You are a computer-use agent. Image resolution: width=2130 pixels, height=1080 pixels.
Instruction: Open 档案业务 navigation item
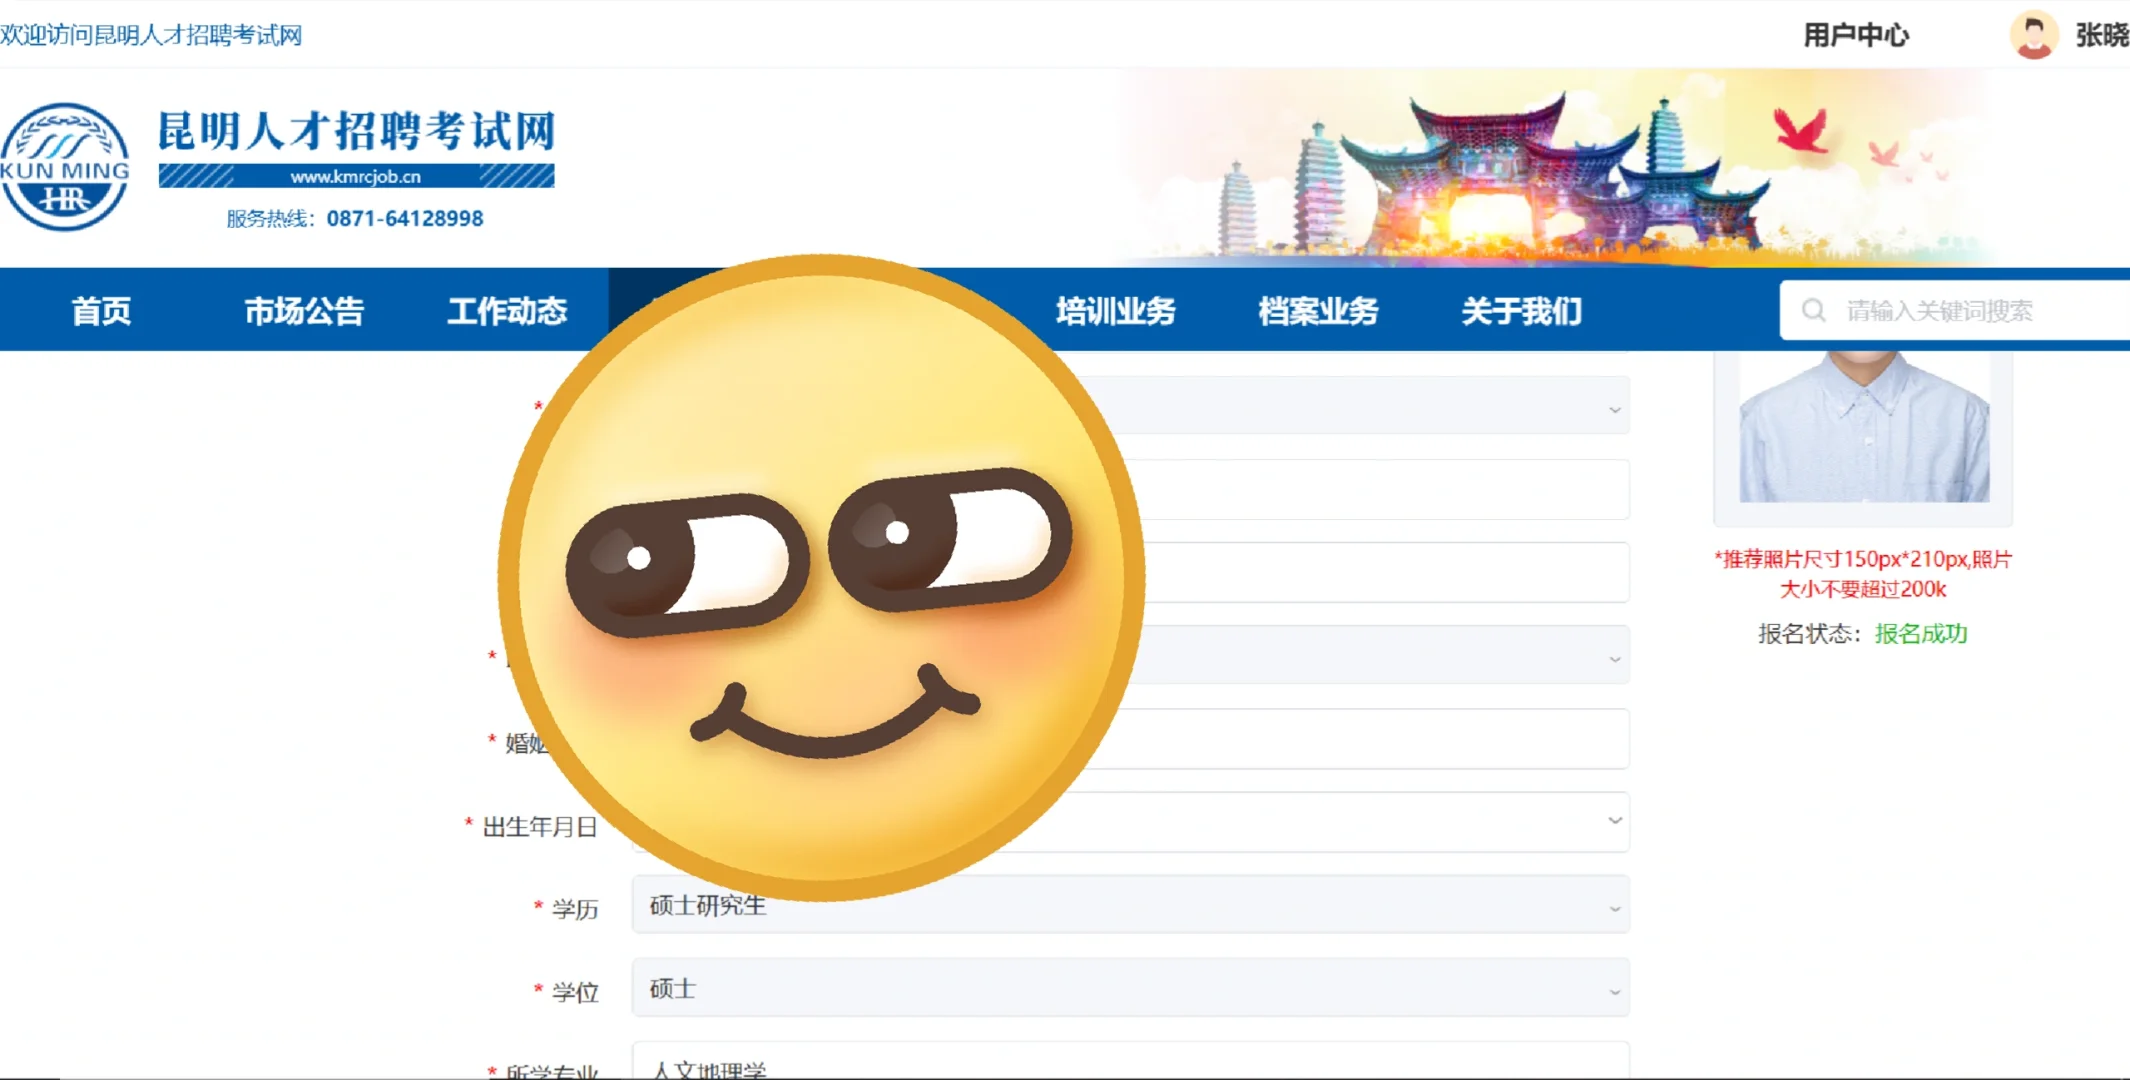click(x=1318, y=311)
